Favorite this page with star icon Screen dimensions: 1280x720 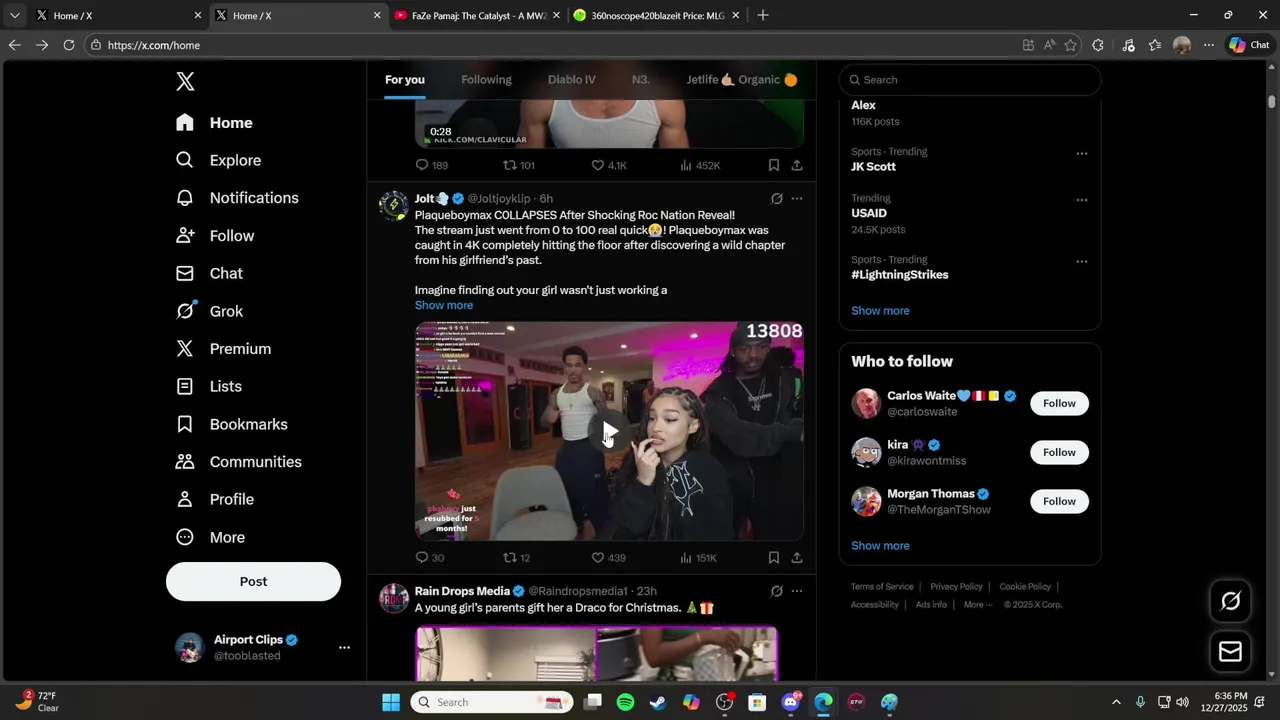pyautogui.click(x=1071, y=45)
